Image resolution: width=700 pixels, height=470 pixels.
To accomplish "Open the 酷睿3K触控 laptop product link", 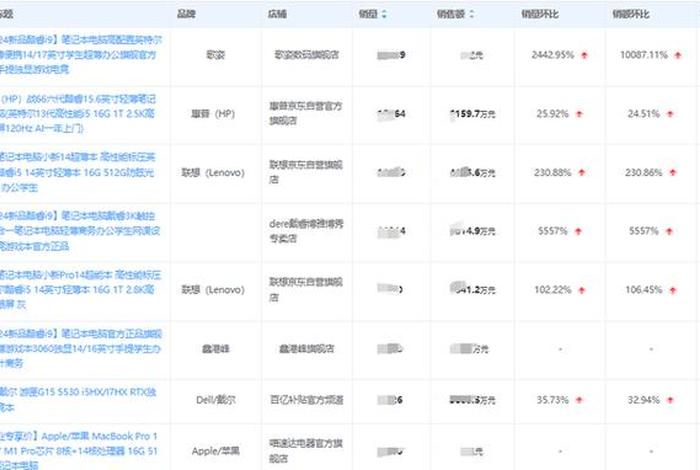I will click(x=80, y=231).
